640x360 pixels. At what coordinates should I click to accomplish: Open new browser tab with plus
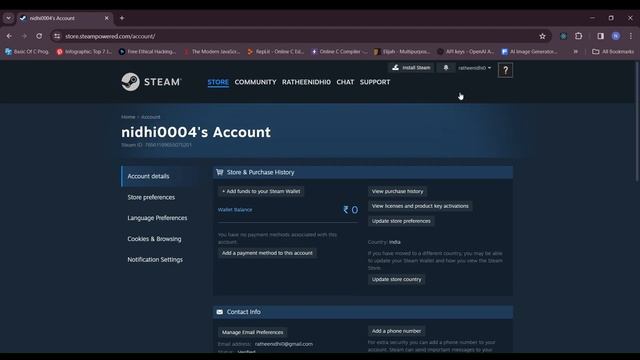[122, 18]
